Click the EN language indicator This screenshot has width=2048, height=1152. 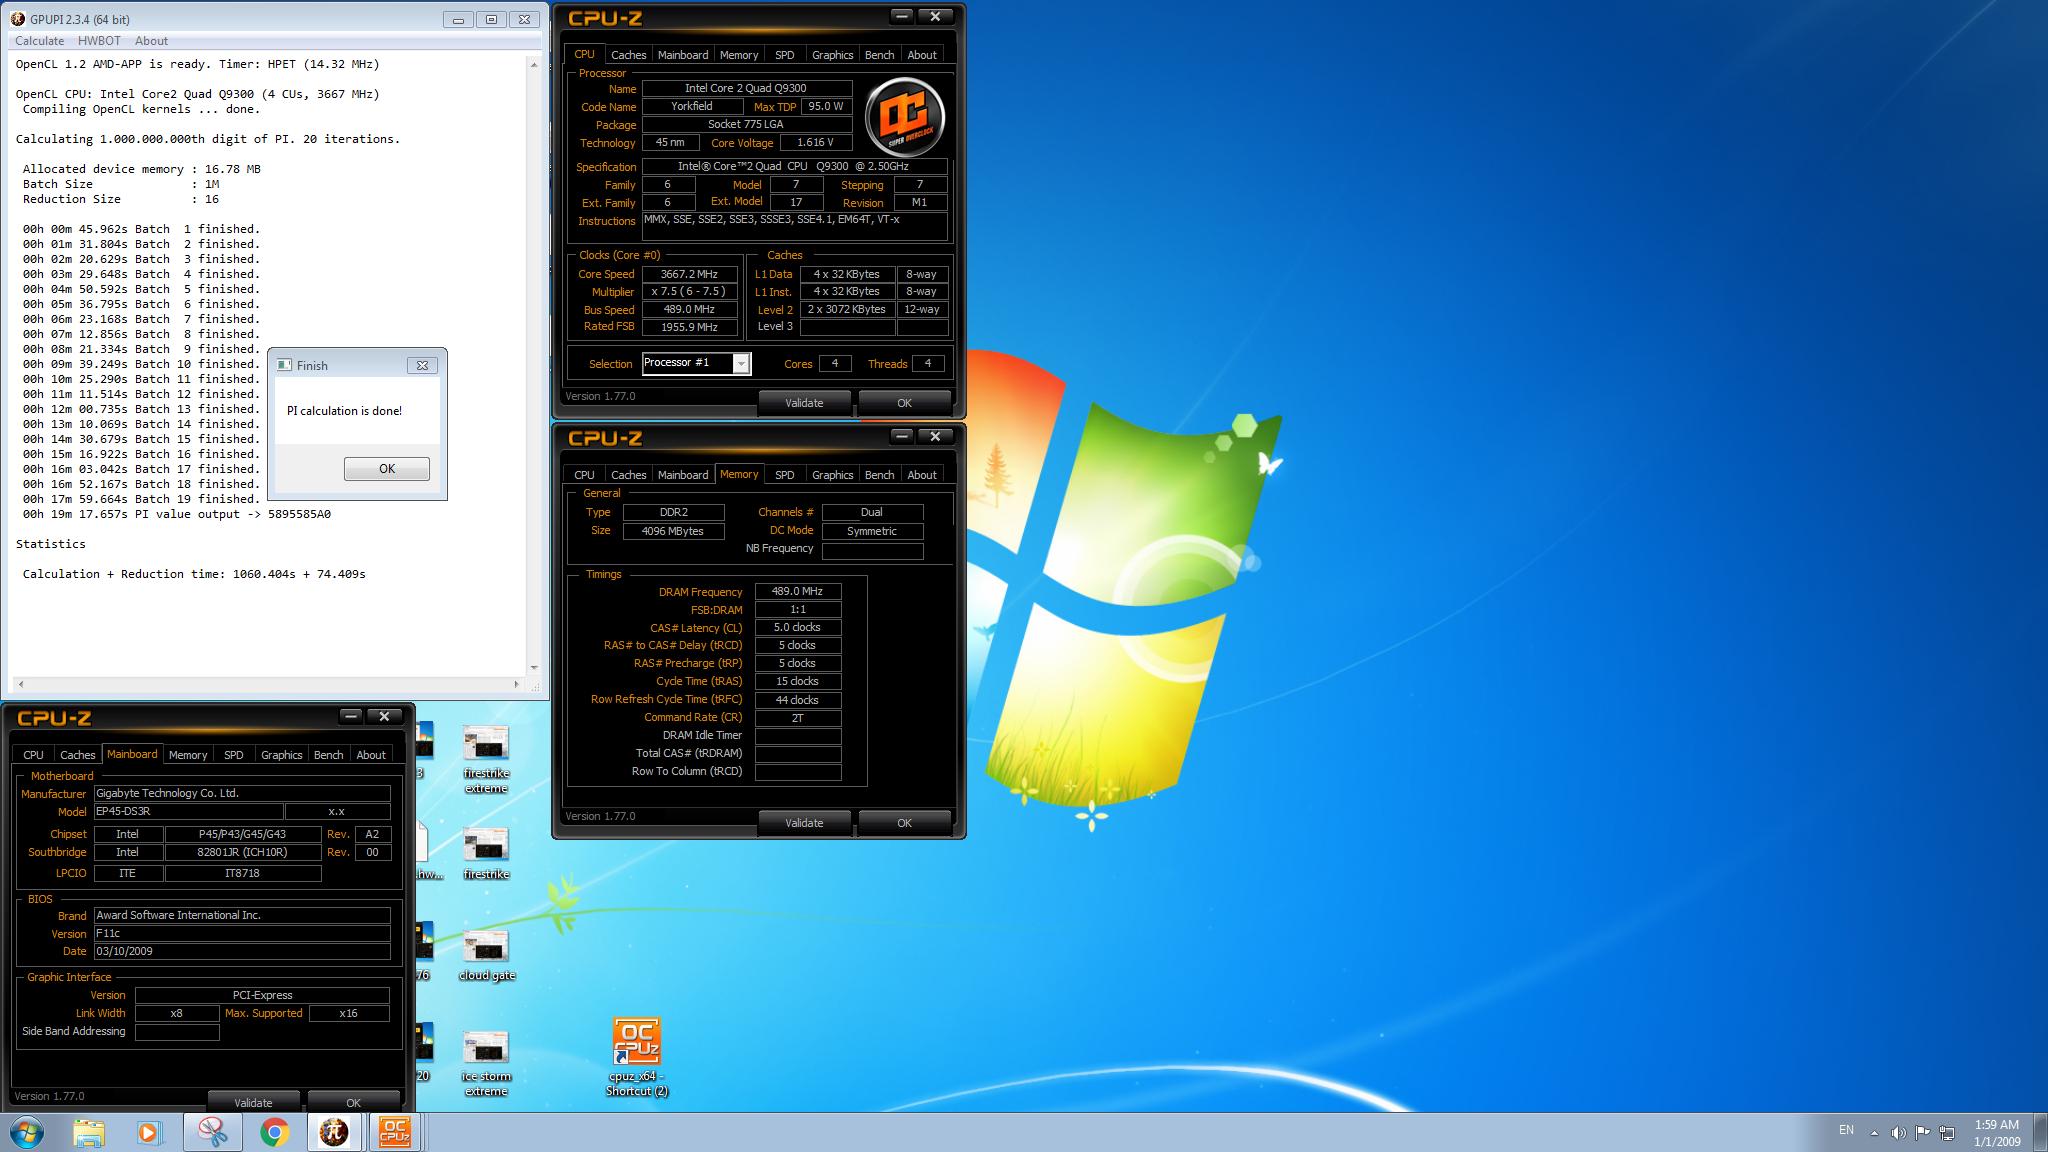pos(1846,1130)
